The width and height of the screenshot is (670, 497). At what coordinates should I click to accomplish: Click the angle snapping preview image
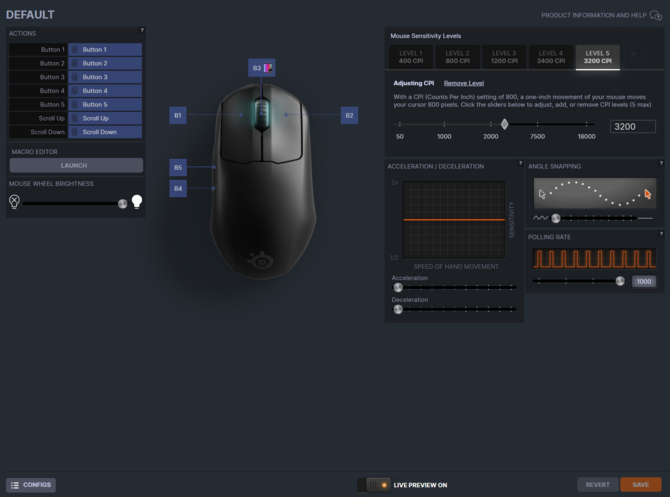[595, 193]
